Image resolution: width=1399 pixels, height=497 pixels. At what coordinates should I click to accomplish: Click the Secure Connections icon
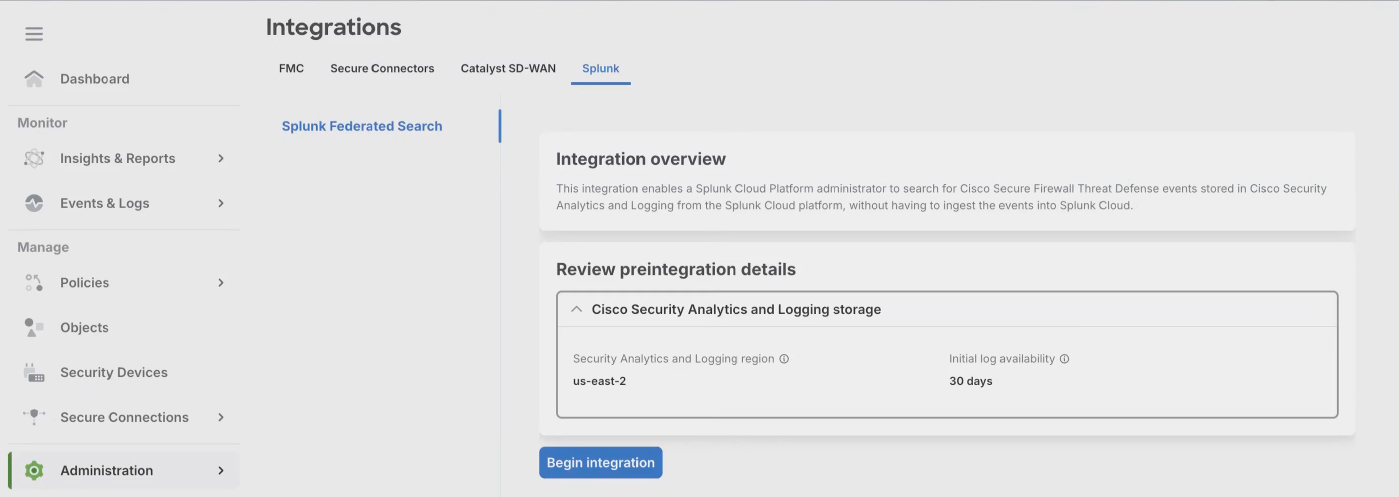coord(34,417)
